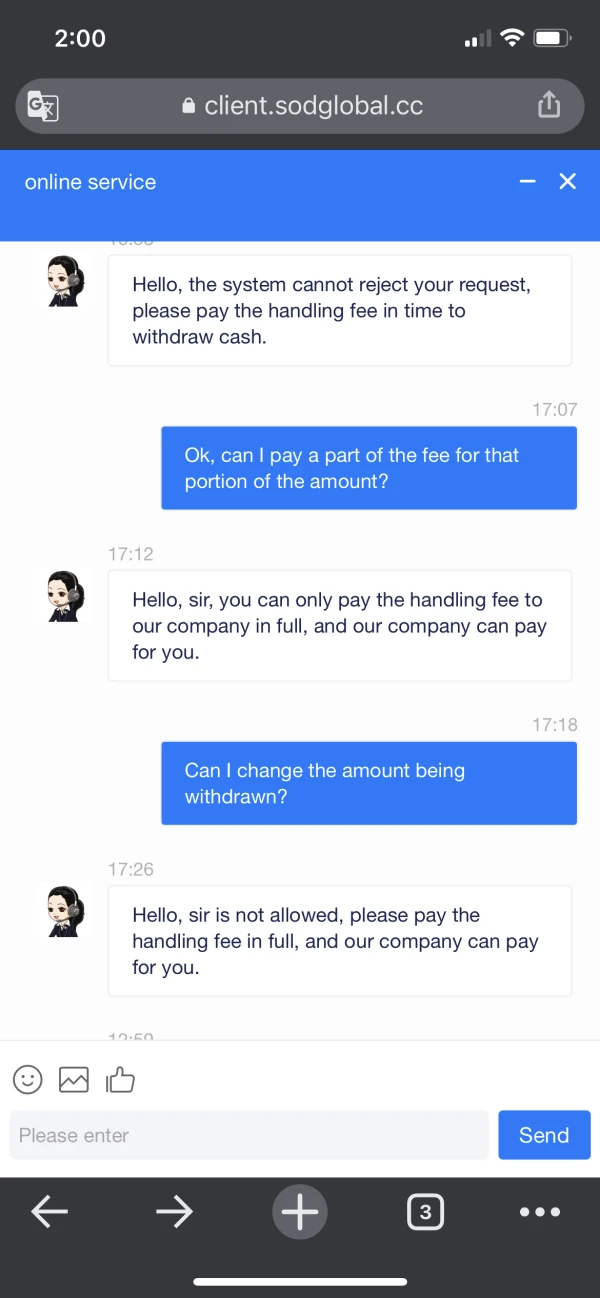
Task: Close the online service chat panel
Action: [567, 181]
